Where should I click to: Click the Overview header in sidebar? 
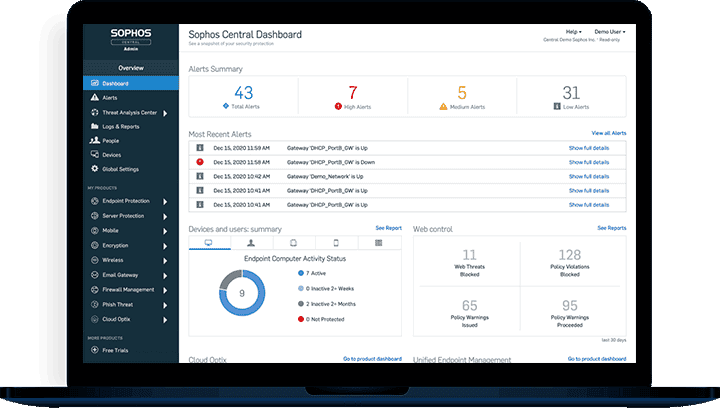click(x=131, y=68)
